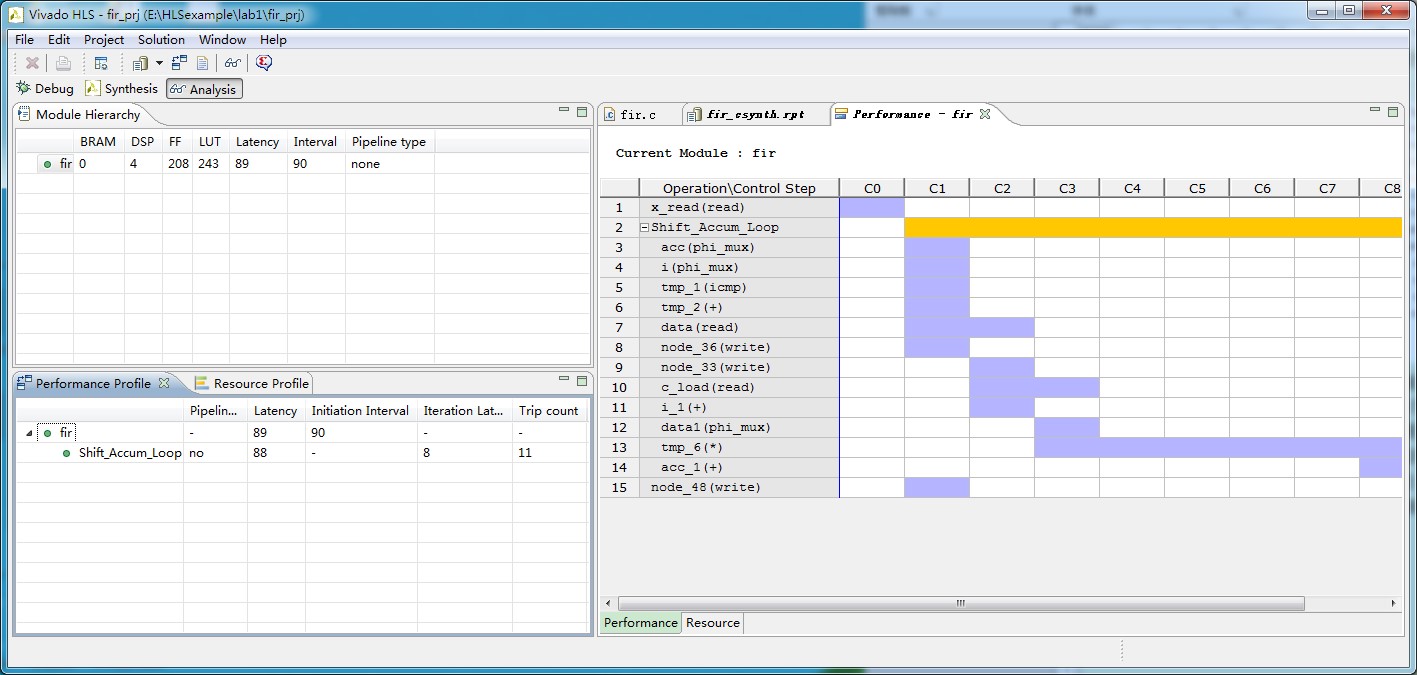The image size is (1417, 675).
Task: Maximize the Performance Profile panel
Action: (582, 380)
